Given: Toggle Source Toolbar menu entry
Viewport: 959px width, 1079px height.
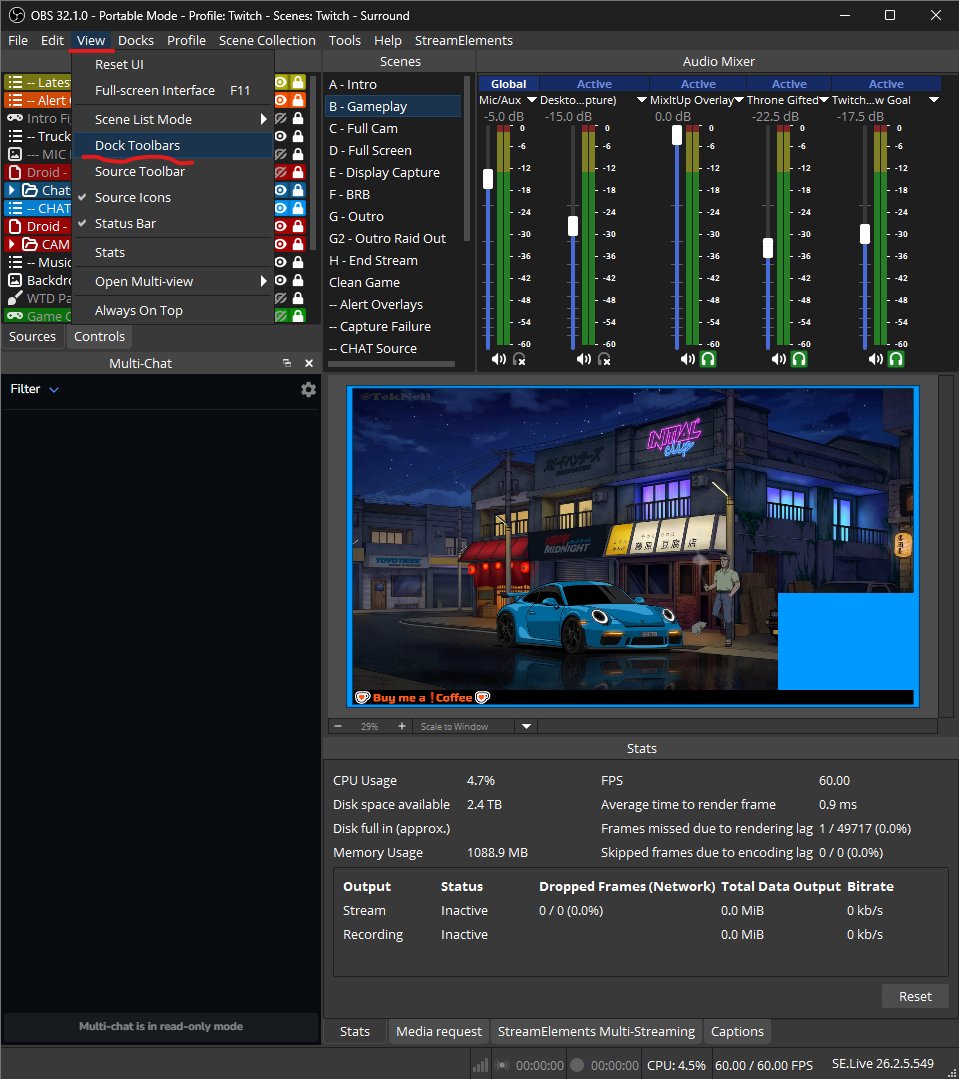Looking at the screenshot, I should point(173,171).
